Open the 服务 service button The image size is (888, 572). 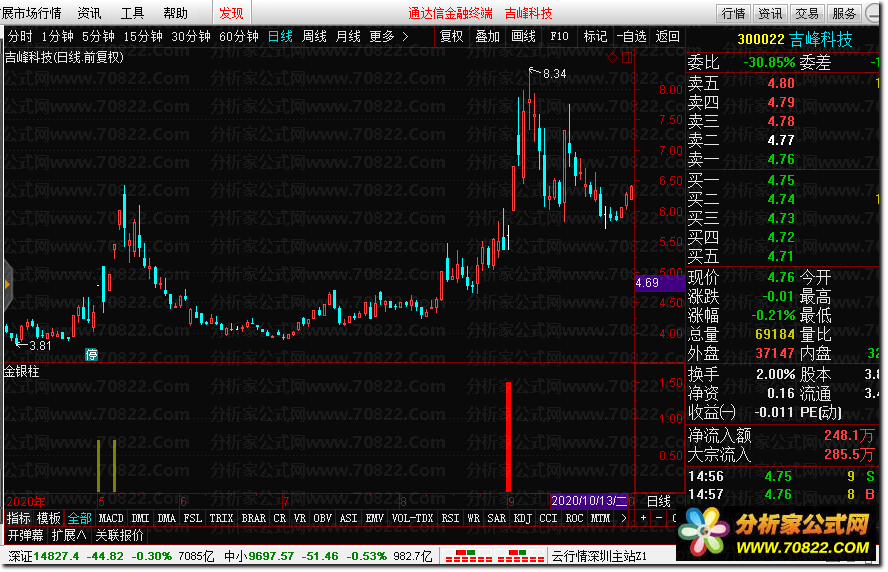pos(844,13)
